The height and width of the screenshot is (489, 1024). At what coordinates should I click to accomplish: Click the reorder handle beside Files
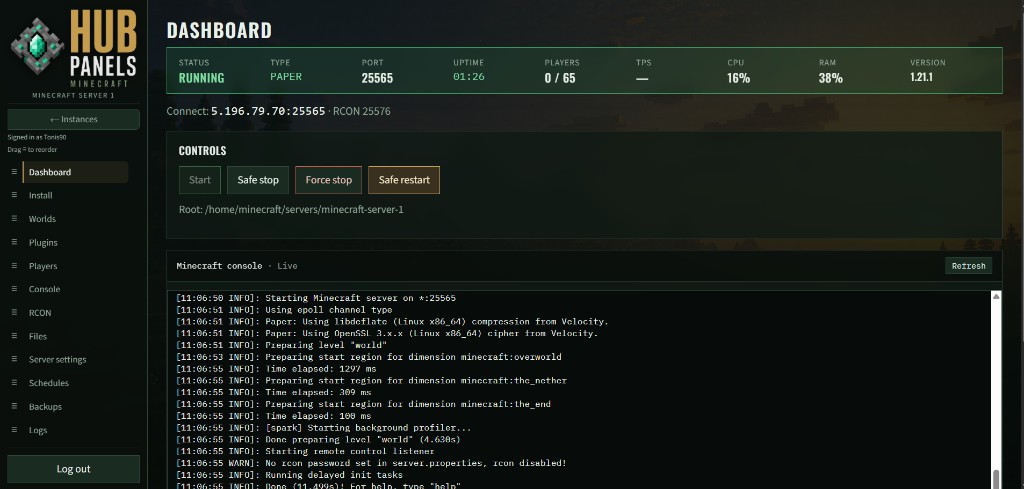point(14,336)
